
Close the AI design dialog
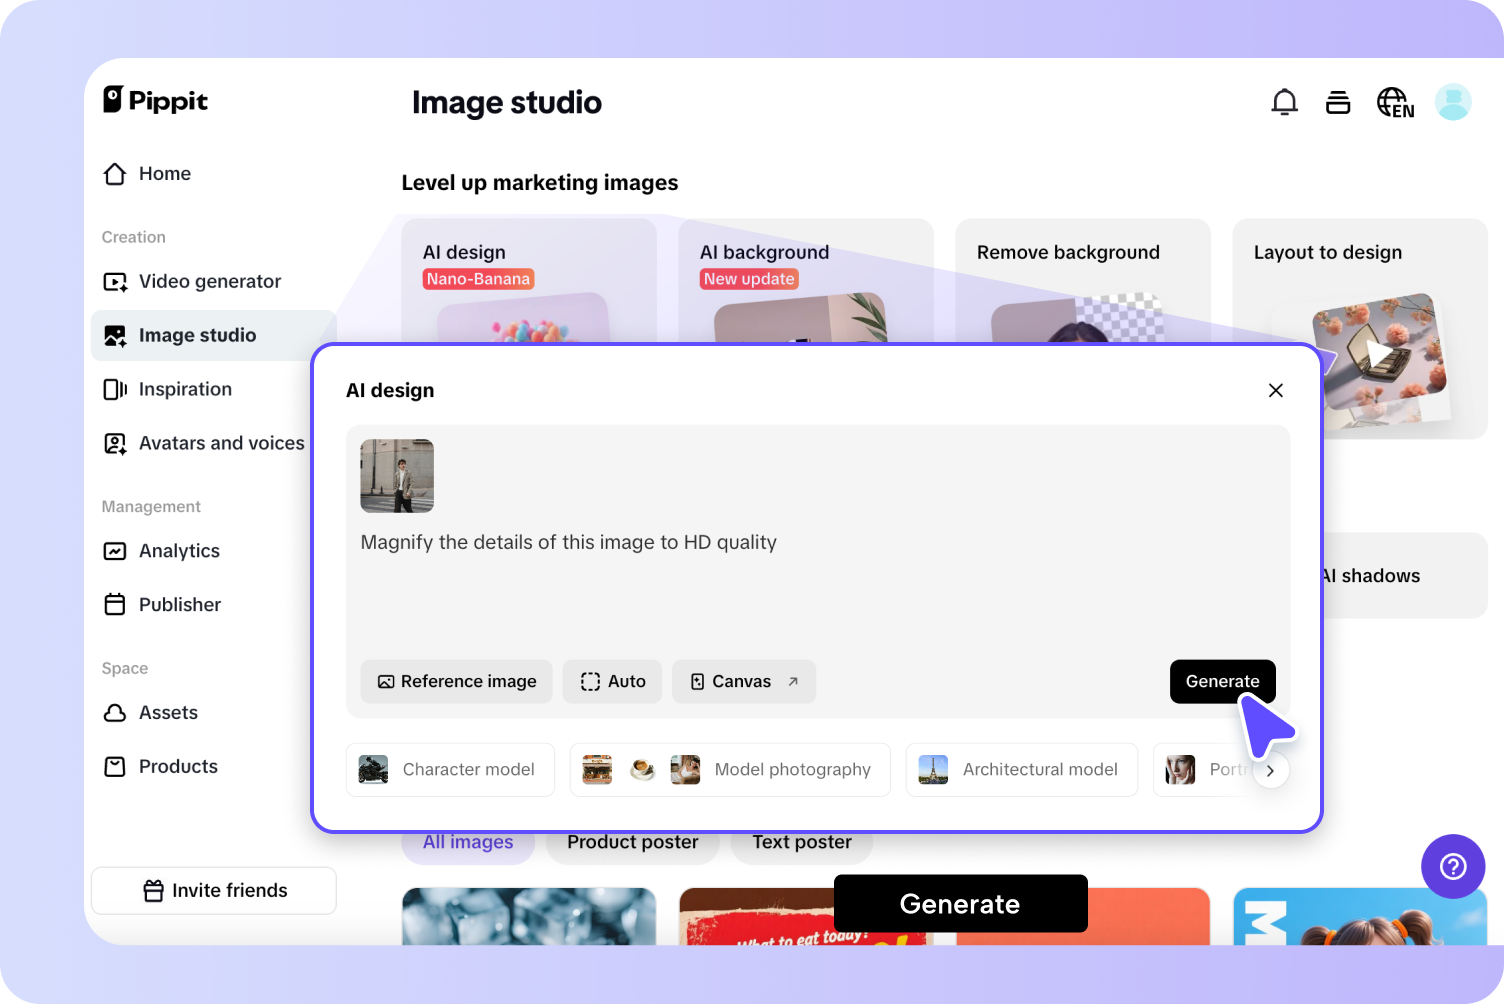coord(1276,390)
